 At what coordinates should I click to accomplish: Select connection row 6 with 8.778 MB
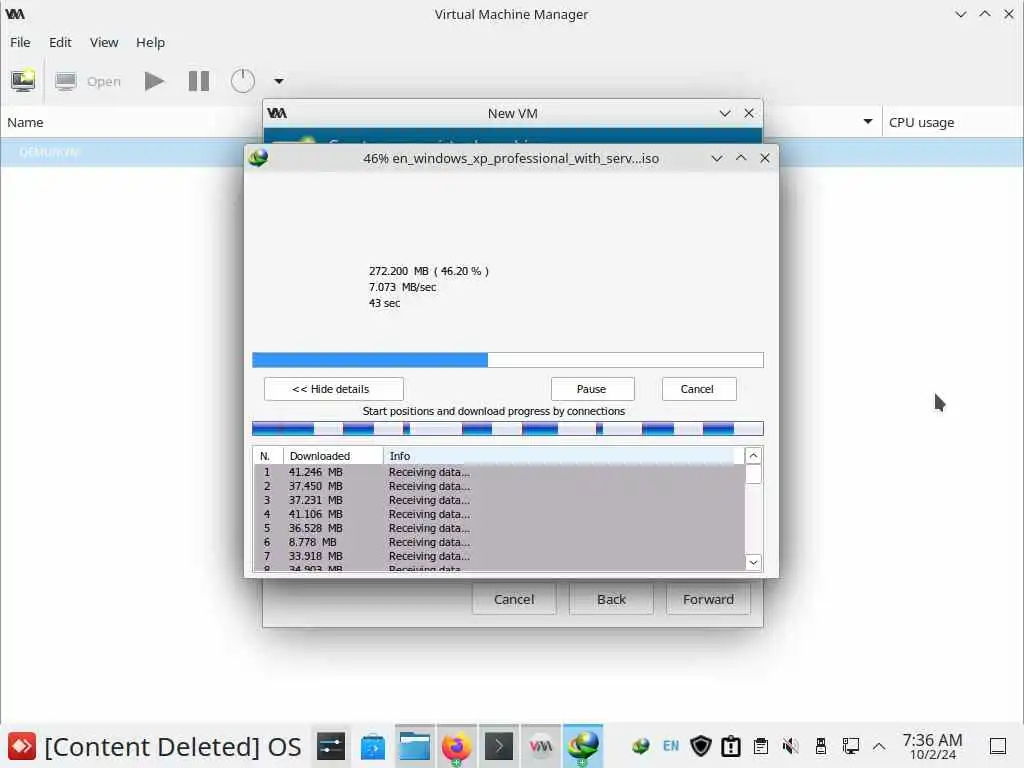(499, 543)
